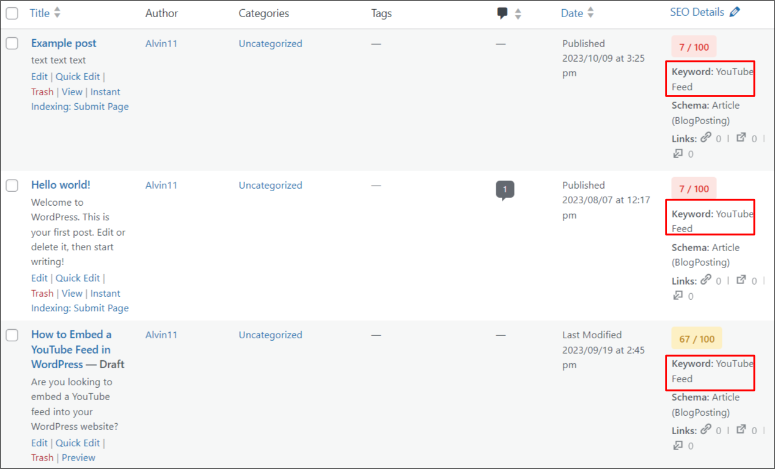Click incoming links icon in Example post row

[x=678, y=153]
